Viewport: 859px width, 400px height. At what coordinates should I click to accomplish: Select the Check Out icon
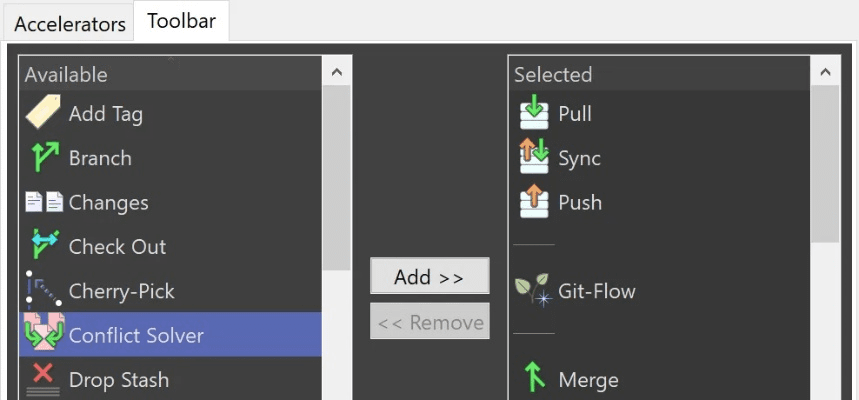pos(44,246)
